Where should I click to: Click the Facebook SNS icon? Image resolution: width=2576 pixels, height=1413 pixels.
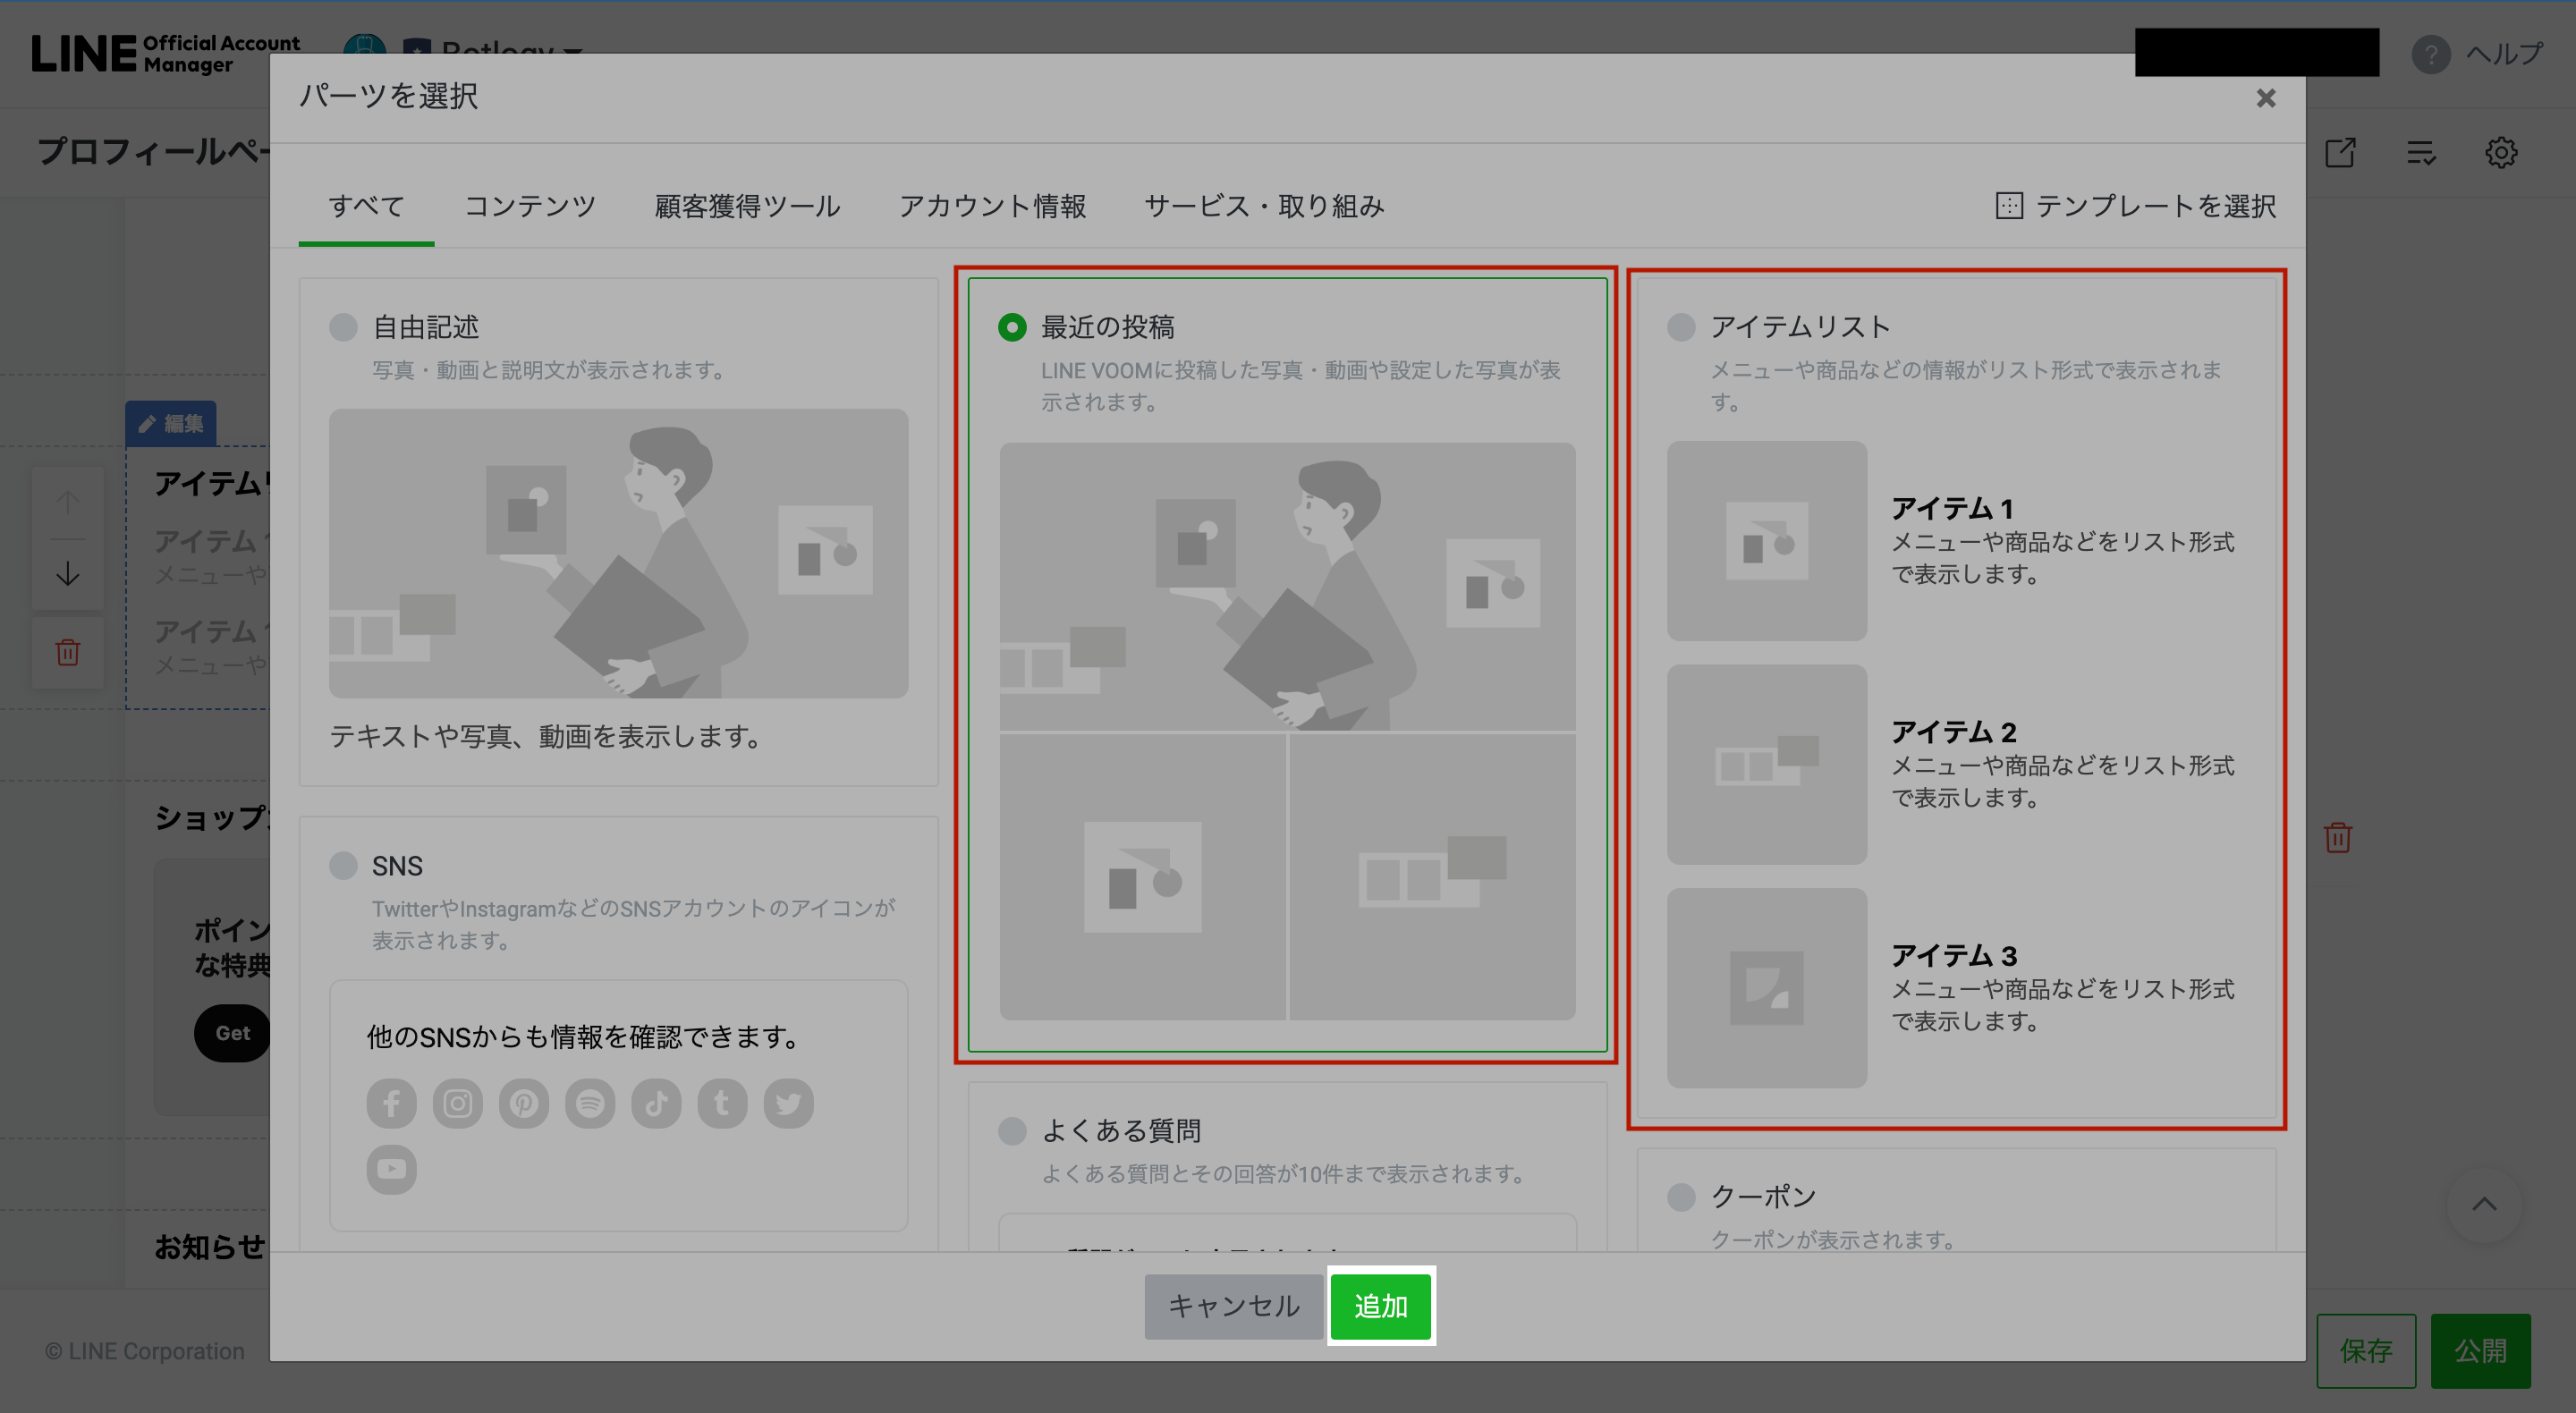click(x=391, y=1103)
